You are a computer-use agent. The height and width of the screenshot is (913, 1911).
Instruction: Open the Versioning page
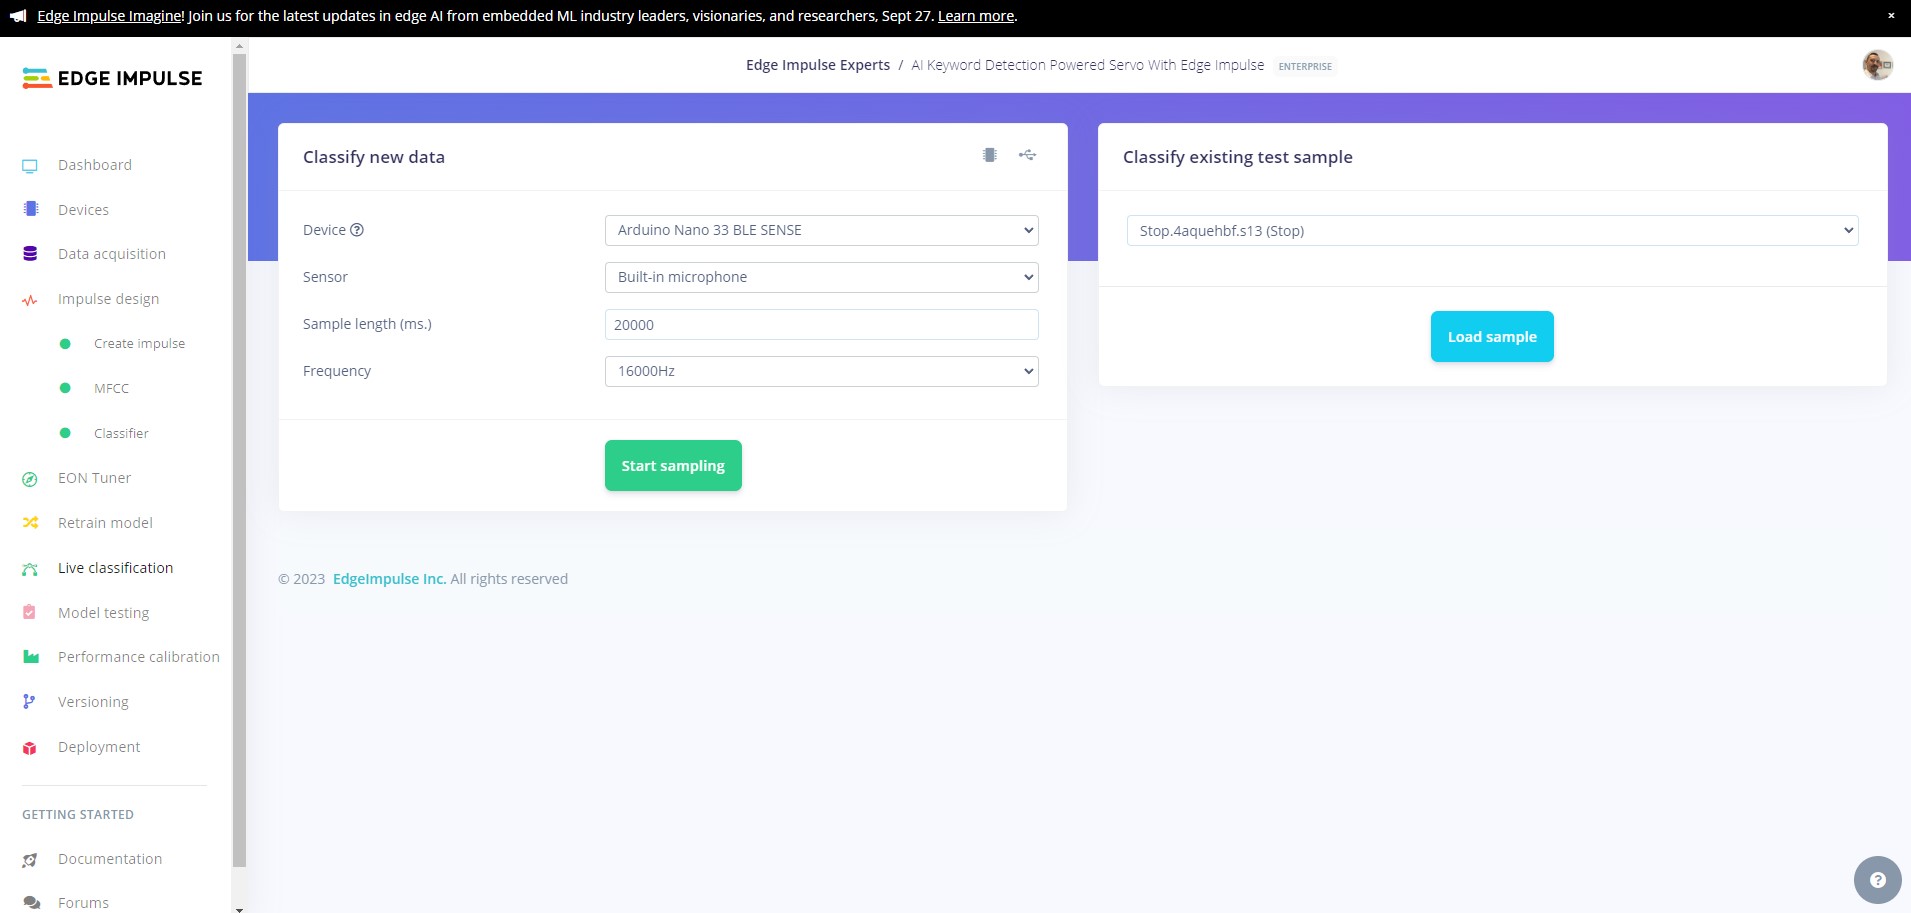coord(93,702)
